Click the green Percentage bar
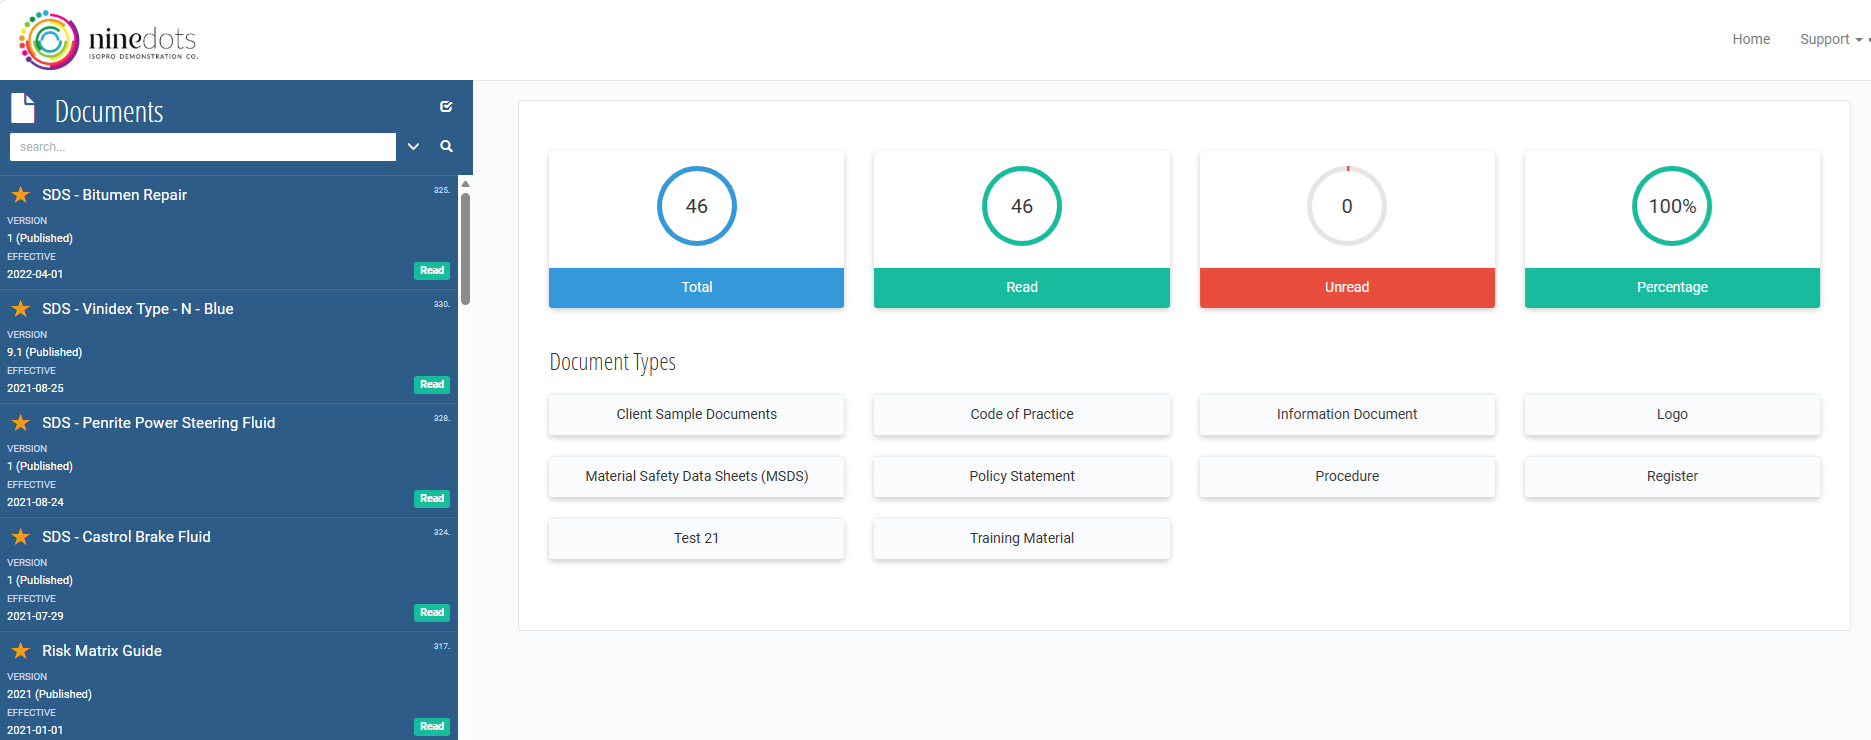This screenshot has height=740, width=1871. click(x=1672, y=287)
